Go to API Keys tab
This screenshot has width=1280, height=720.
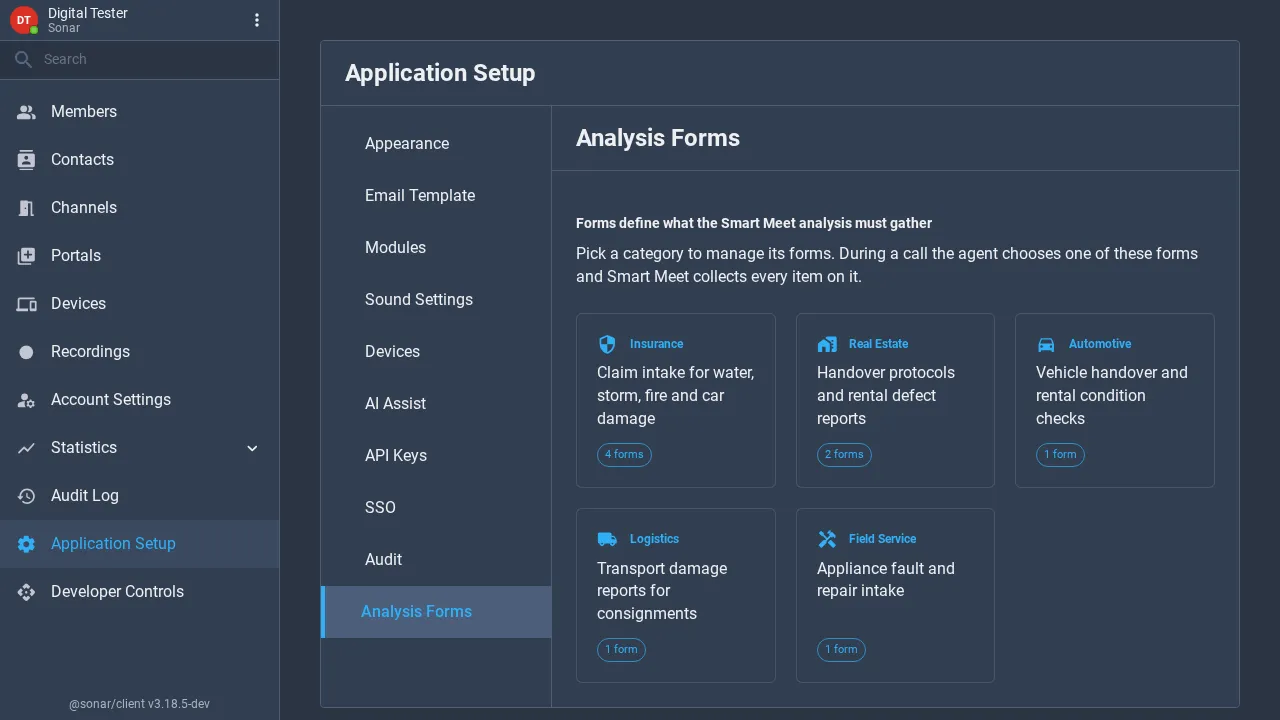point(436,456)
